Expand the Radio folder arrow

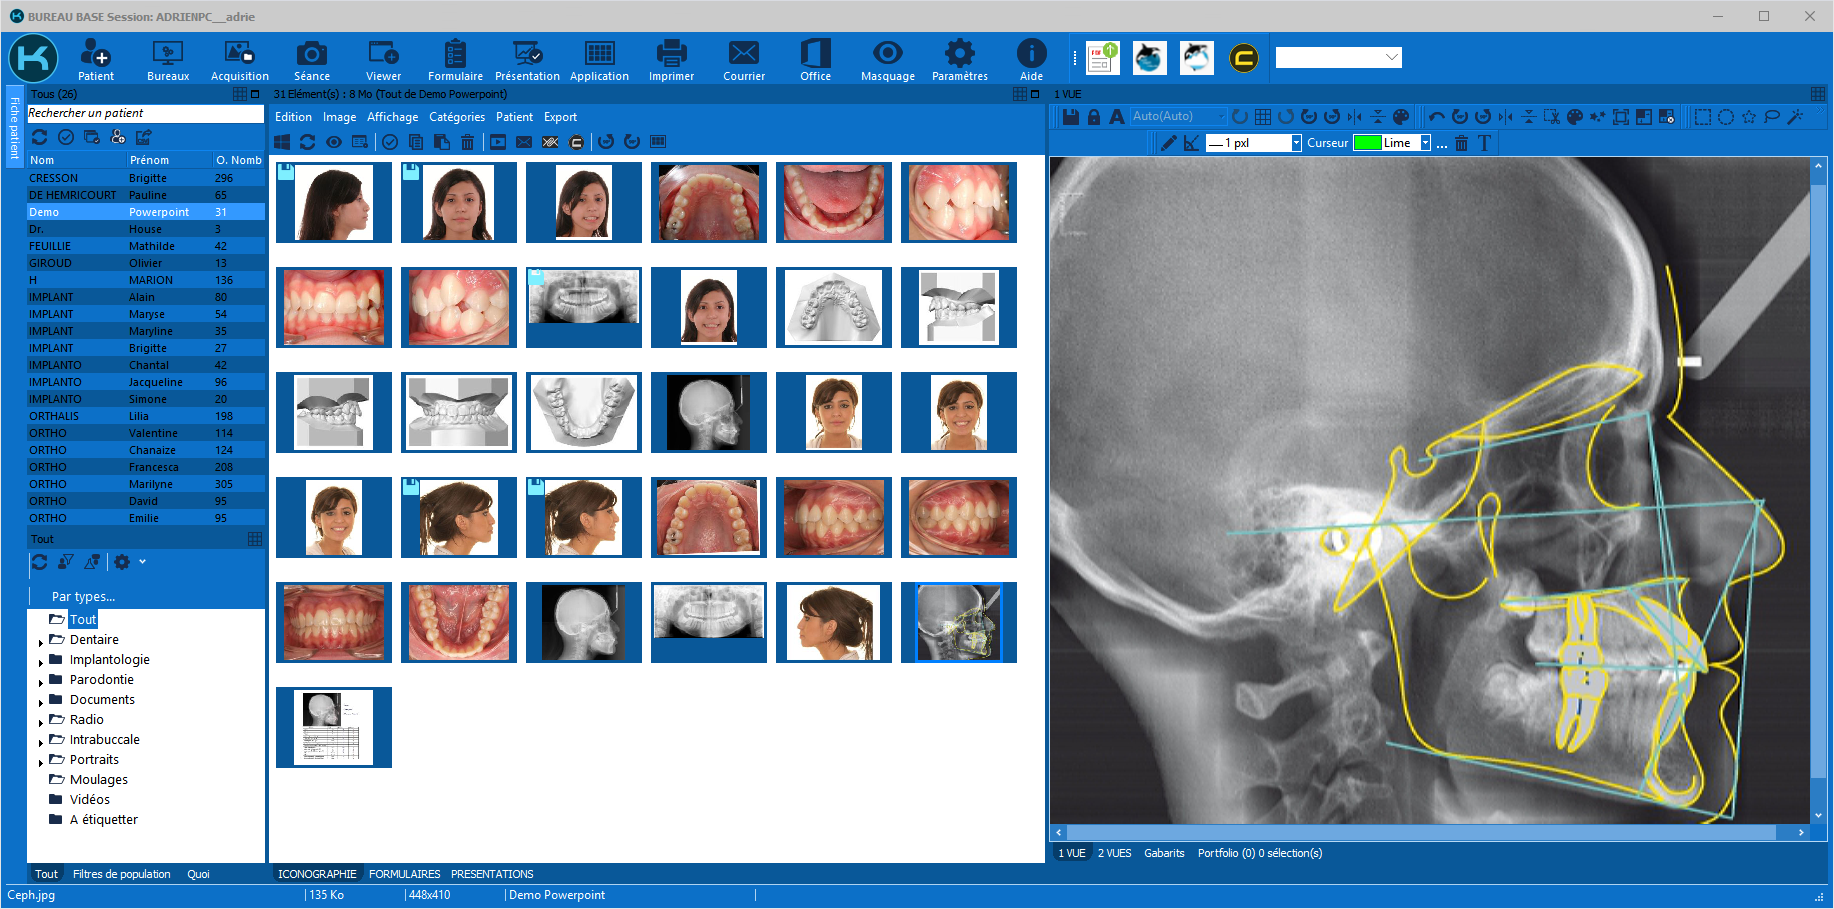40,721
